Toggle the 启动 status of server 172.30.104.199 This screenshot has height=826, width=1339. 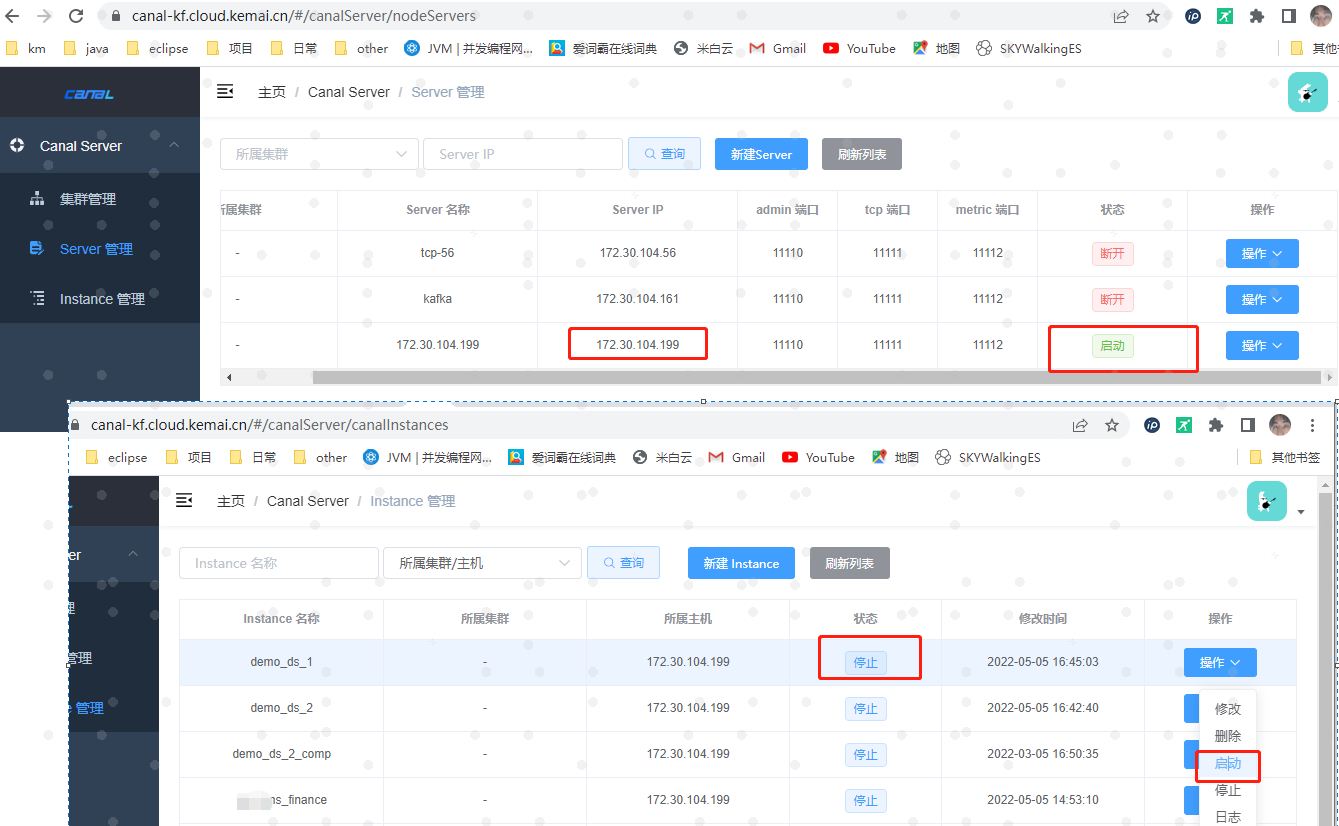coord(1112,344)
